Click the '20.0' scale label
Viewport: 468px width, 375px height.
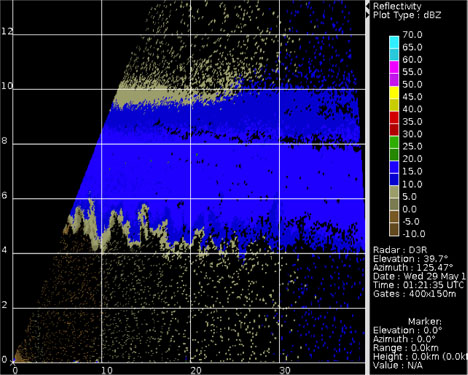(x=412, y=159)
